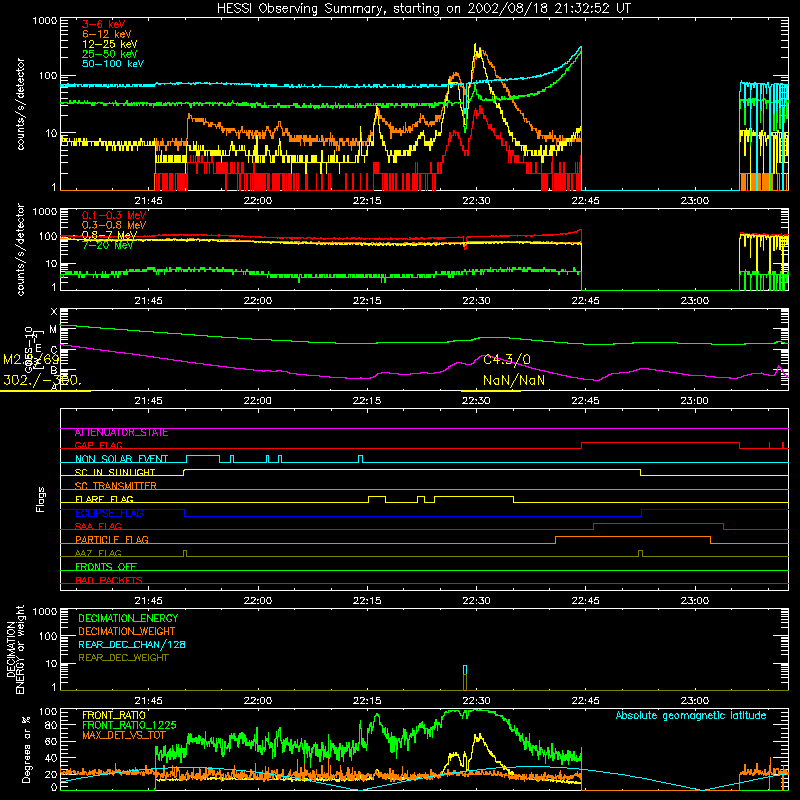Select the REAR_DEC_WEIGHT legend label
800x800 pixels.
[123, 658]
